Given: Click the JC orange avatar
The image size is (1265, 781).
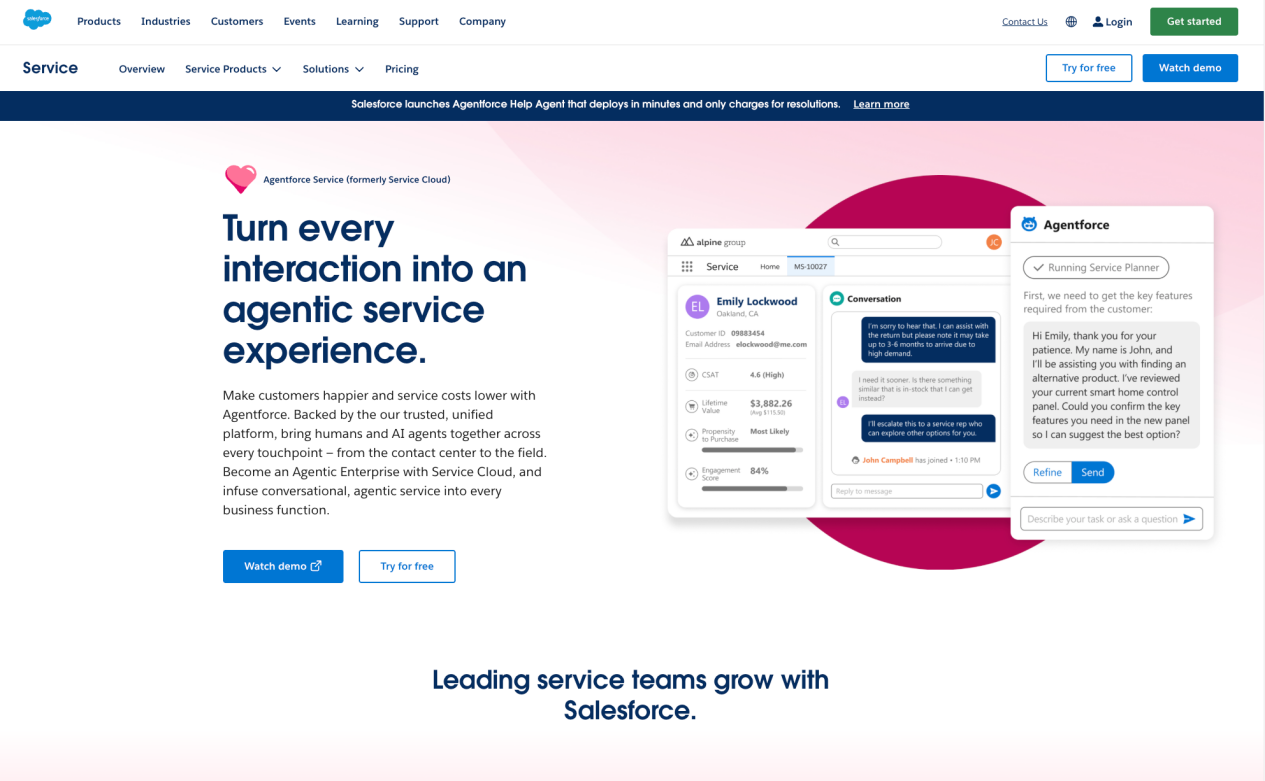Looking at the screenshot, I should [x=993, y=242].
